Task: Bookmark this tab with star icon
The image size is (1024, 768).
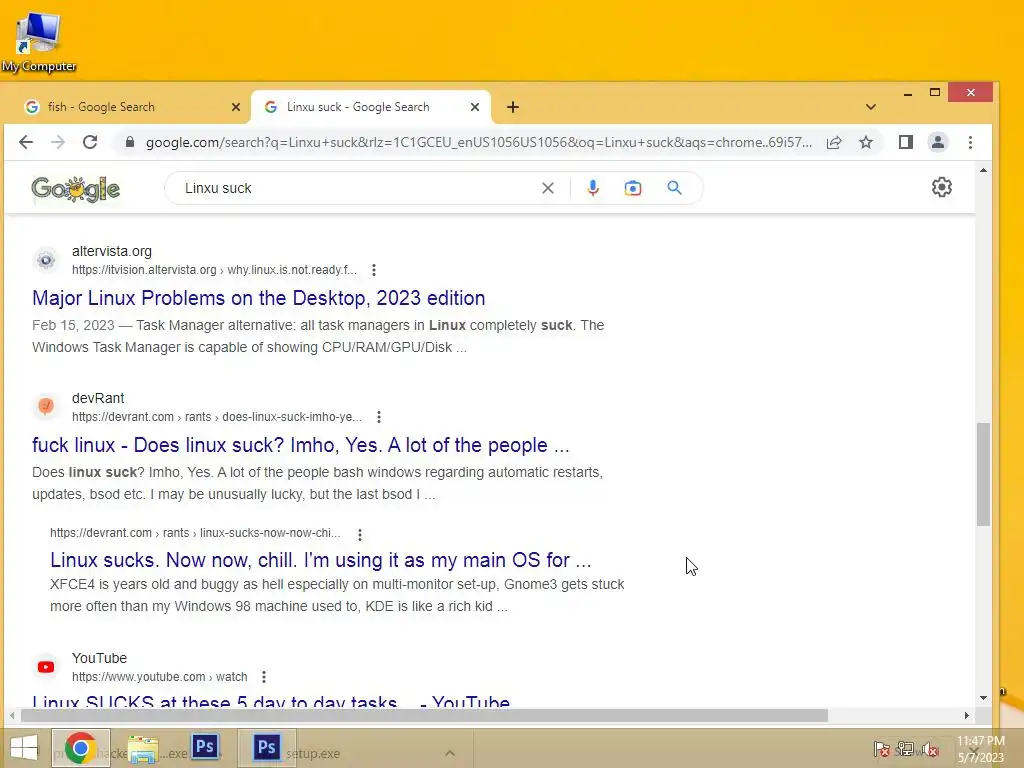Action: coord(866,142)
